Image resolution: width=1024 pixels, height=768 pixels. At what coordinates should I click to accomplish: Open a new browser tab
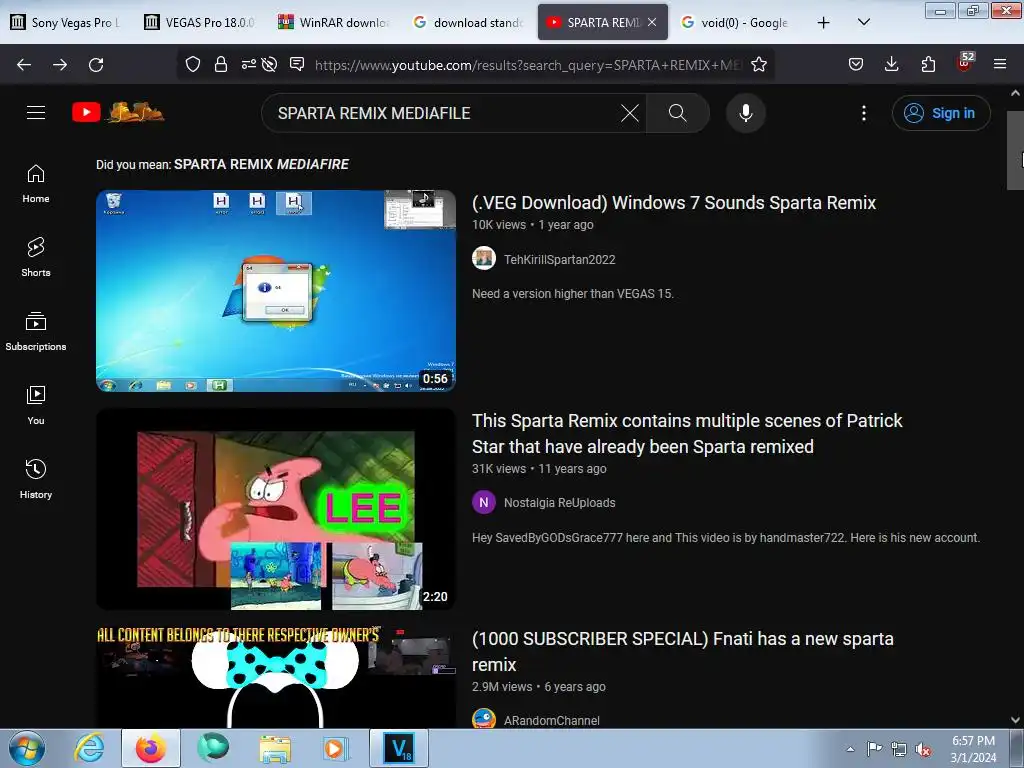click(x=824, y=22)
